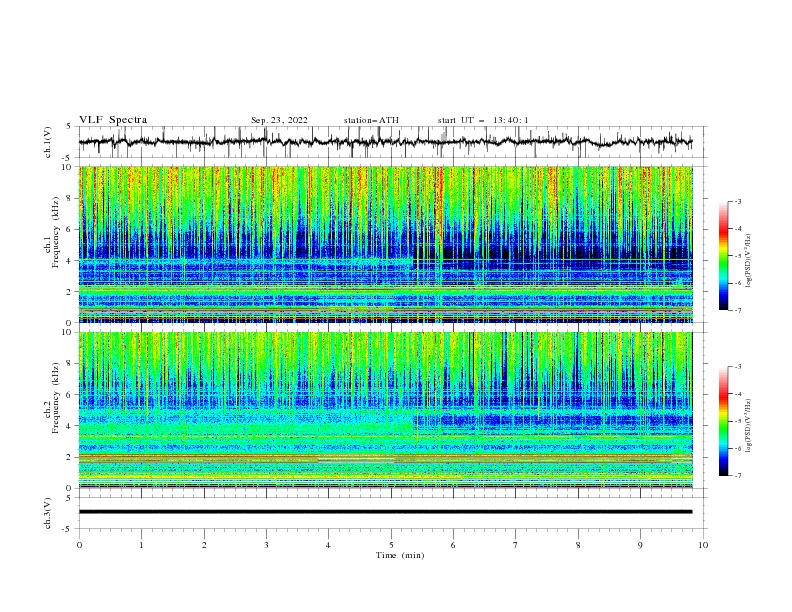This screenshot has height=612, width=792.
Task: Click the ch.2 frequency tick label "4"
Action: click(x=69, y=426)
